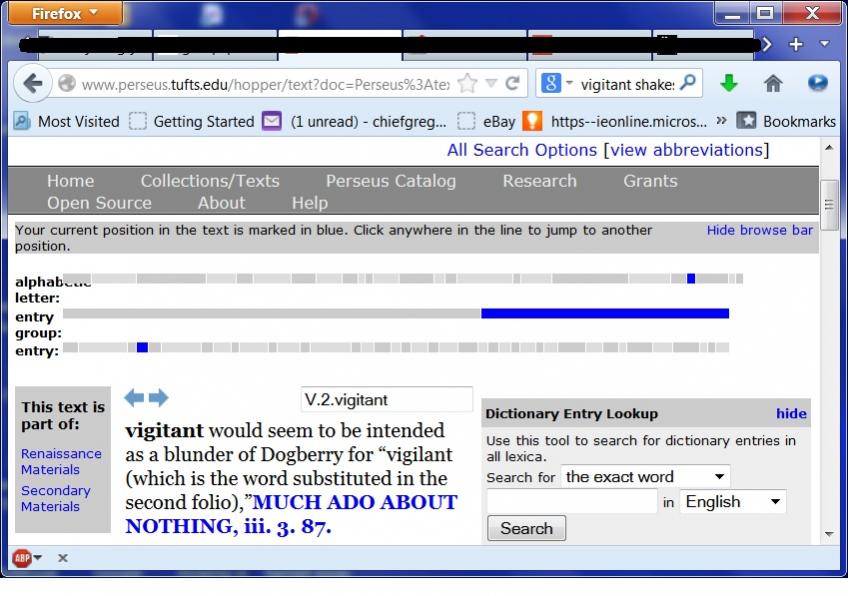Expand the 'the exact word' search dropdown
The width and height of the screenshot is (848, 596).
(x=645, y=477)
